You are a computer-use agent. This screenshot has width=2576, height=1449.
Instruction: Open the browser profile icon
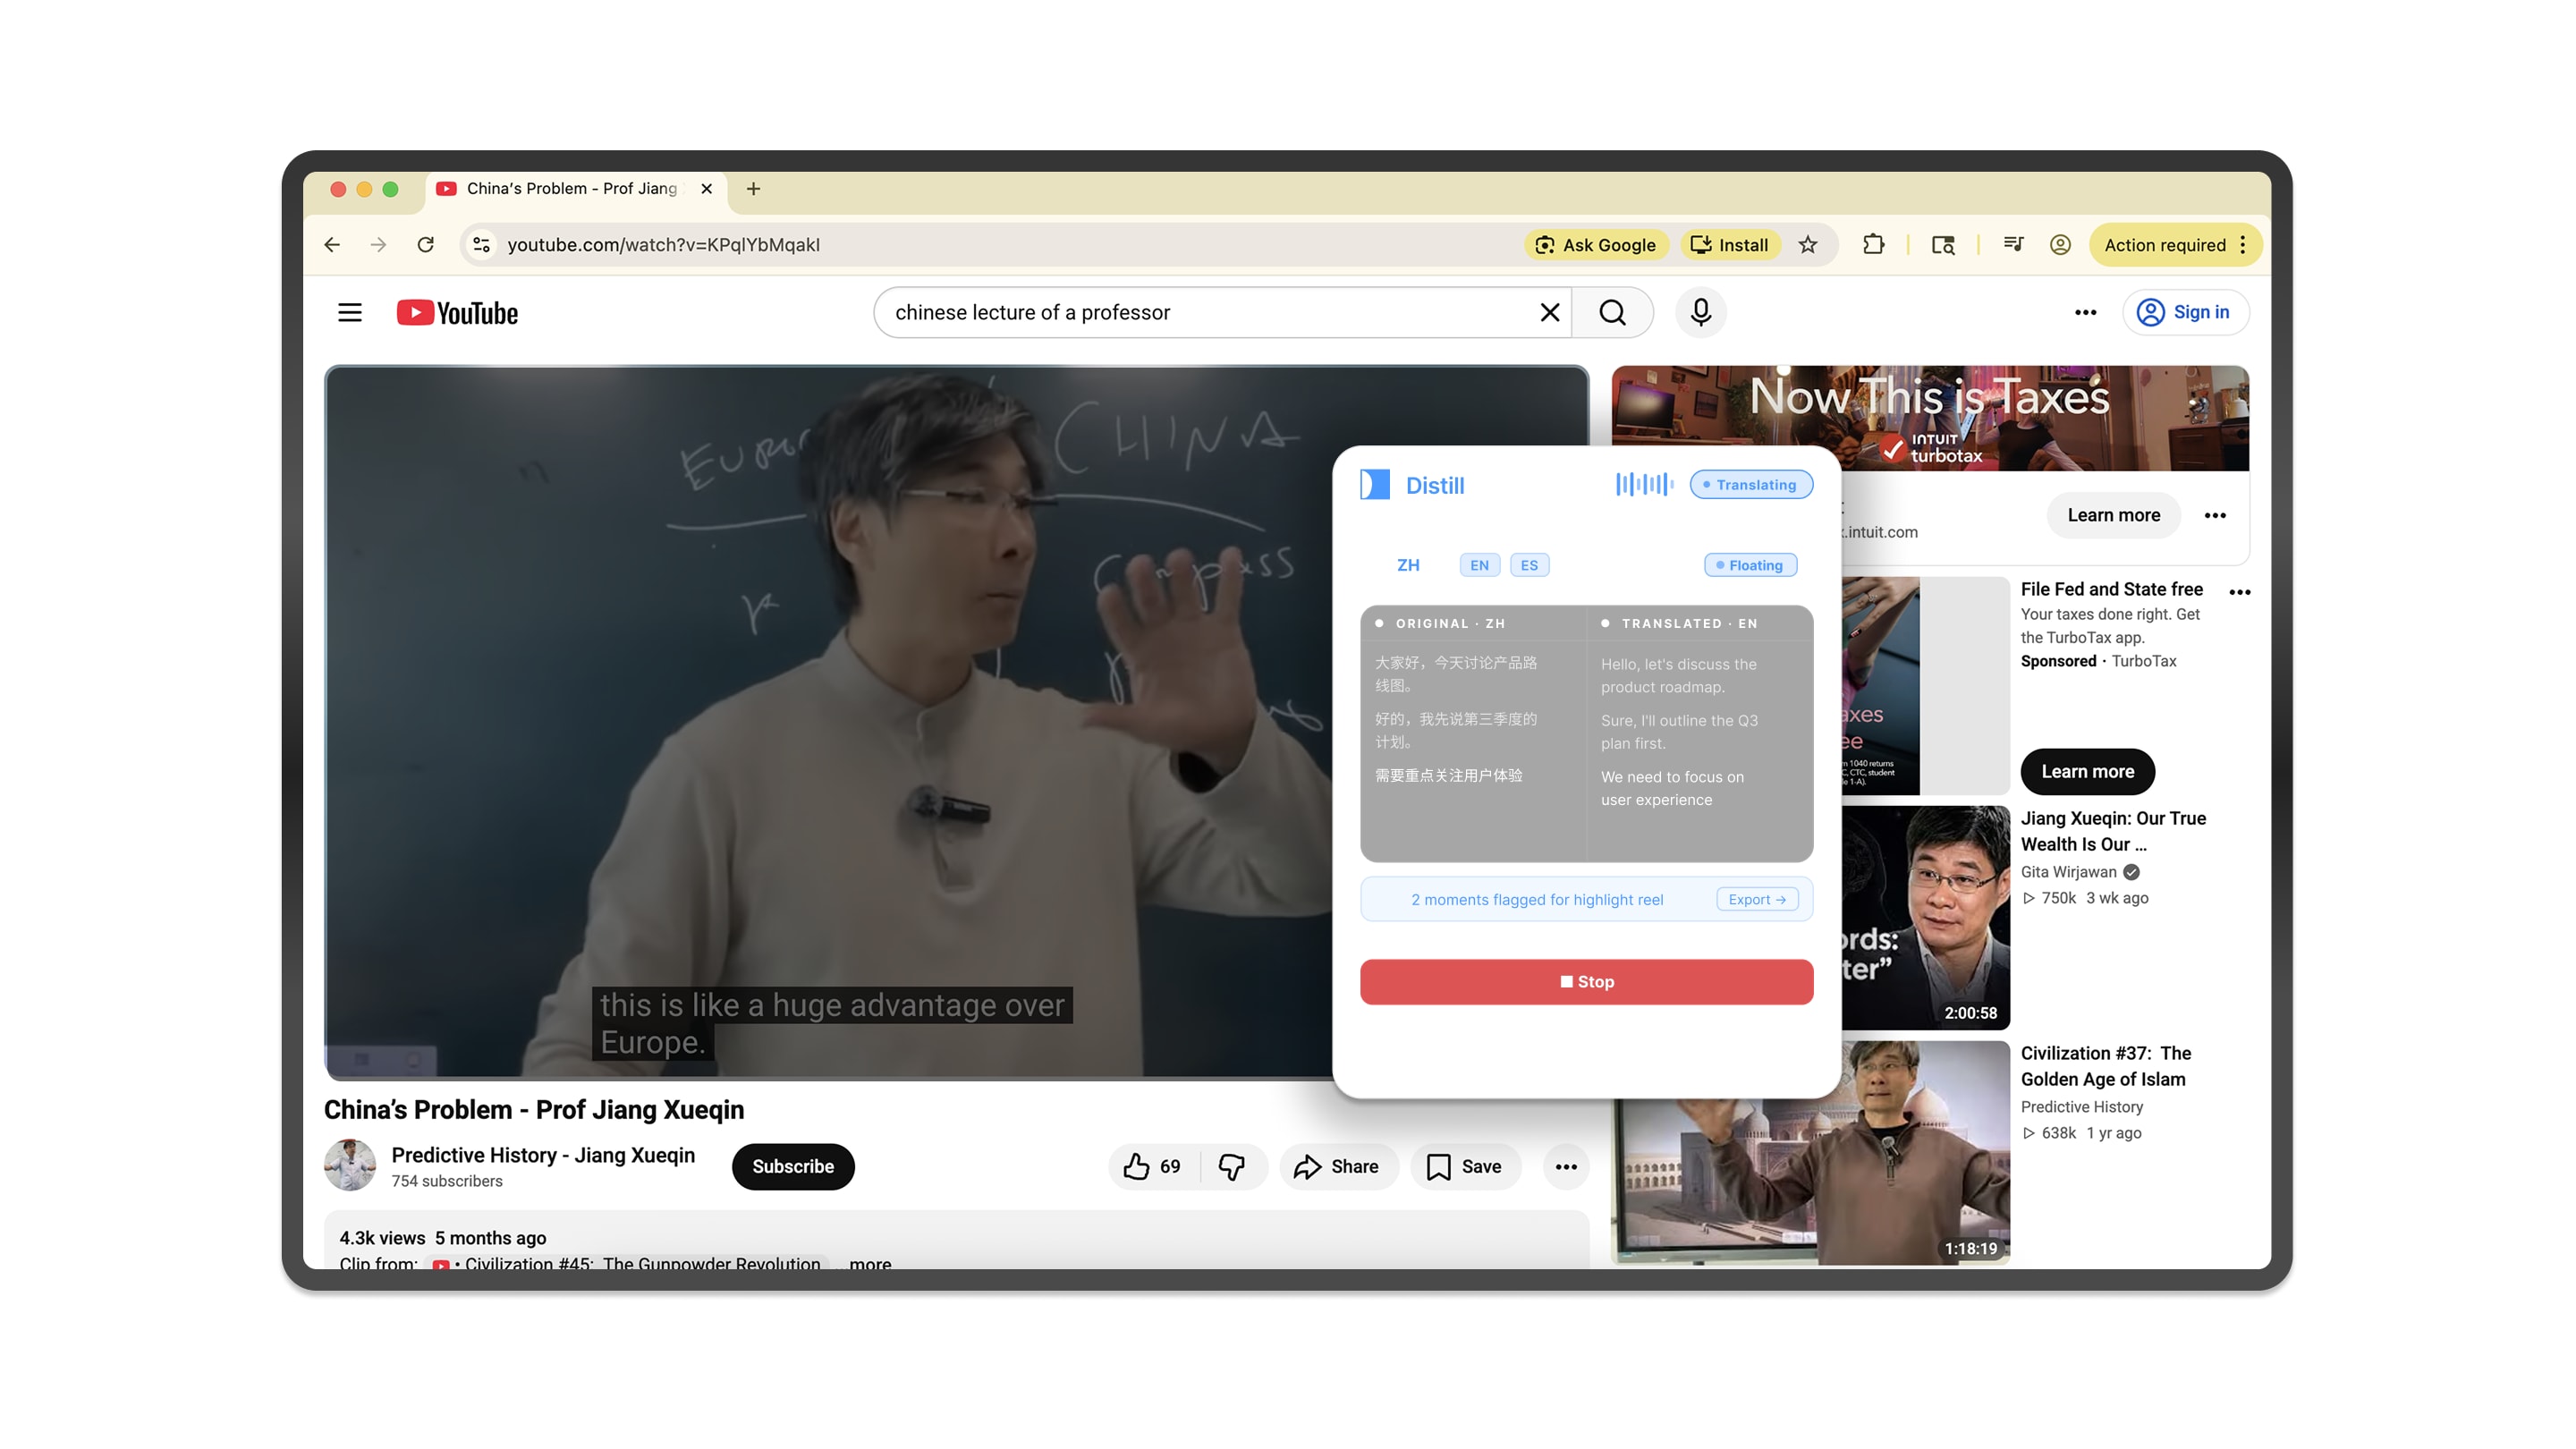2060,245
